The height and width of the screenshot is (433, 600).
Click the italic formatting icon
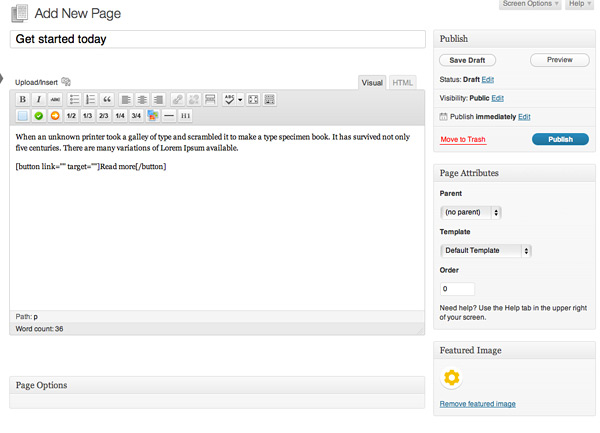click(x=39, y=100)
